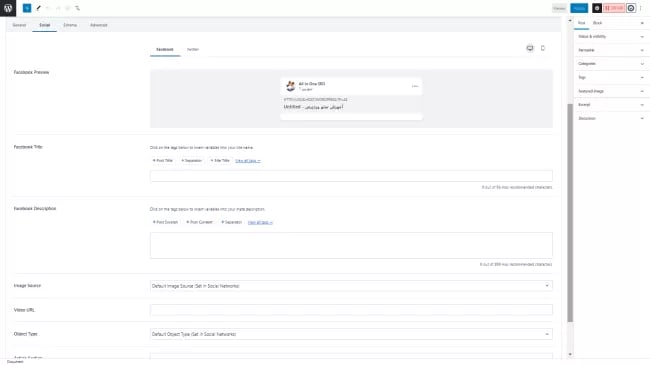Toggle the blue block inserter button
Image resolution: width=650 pixels, height=365 pixels.
point(27,8)
